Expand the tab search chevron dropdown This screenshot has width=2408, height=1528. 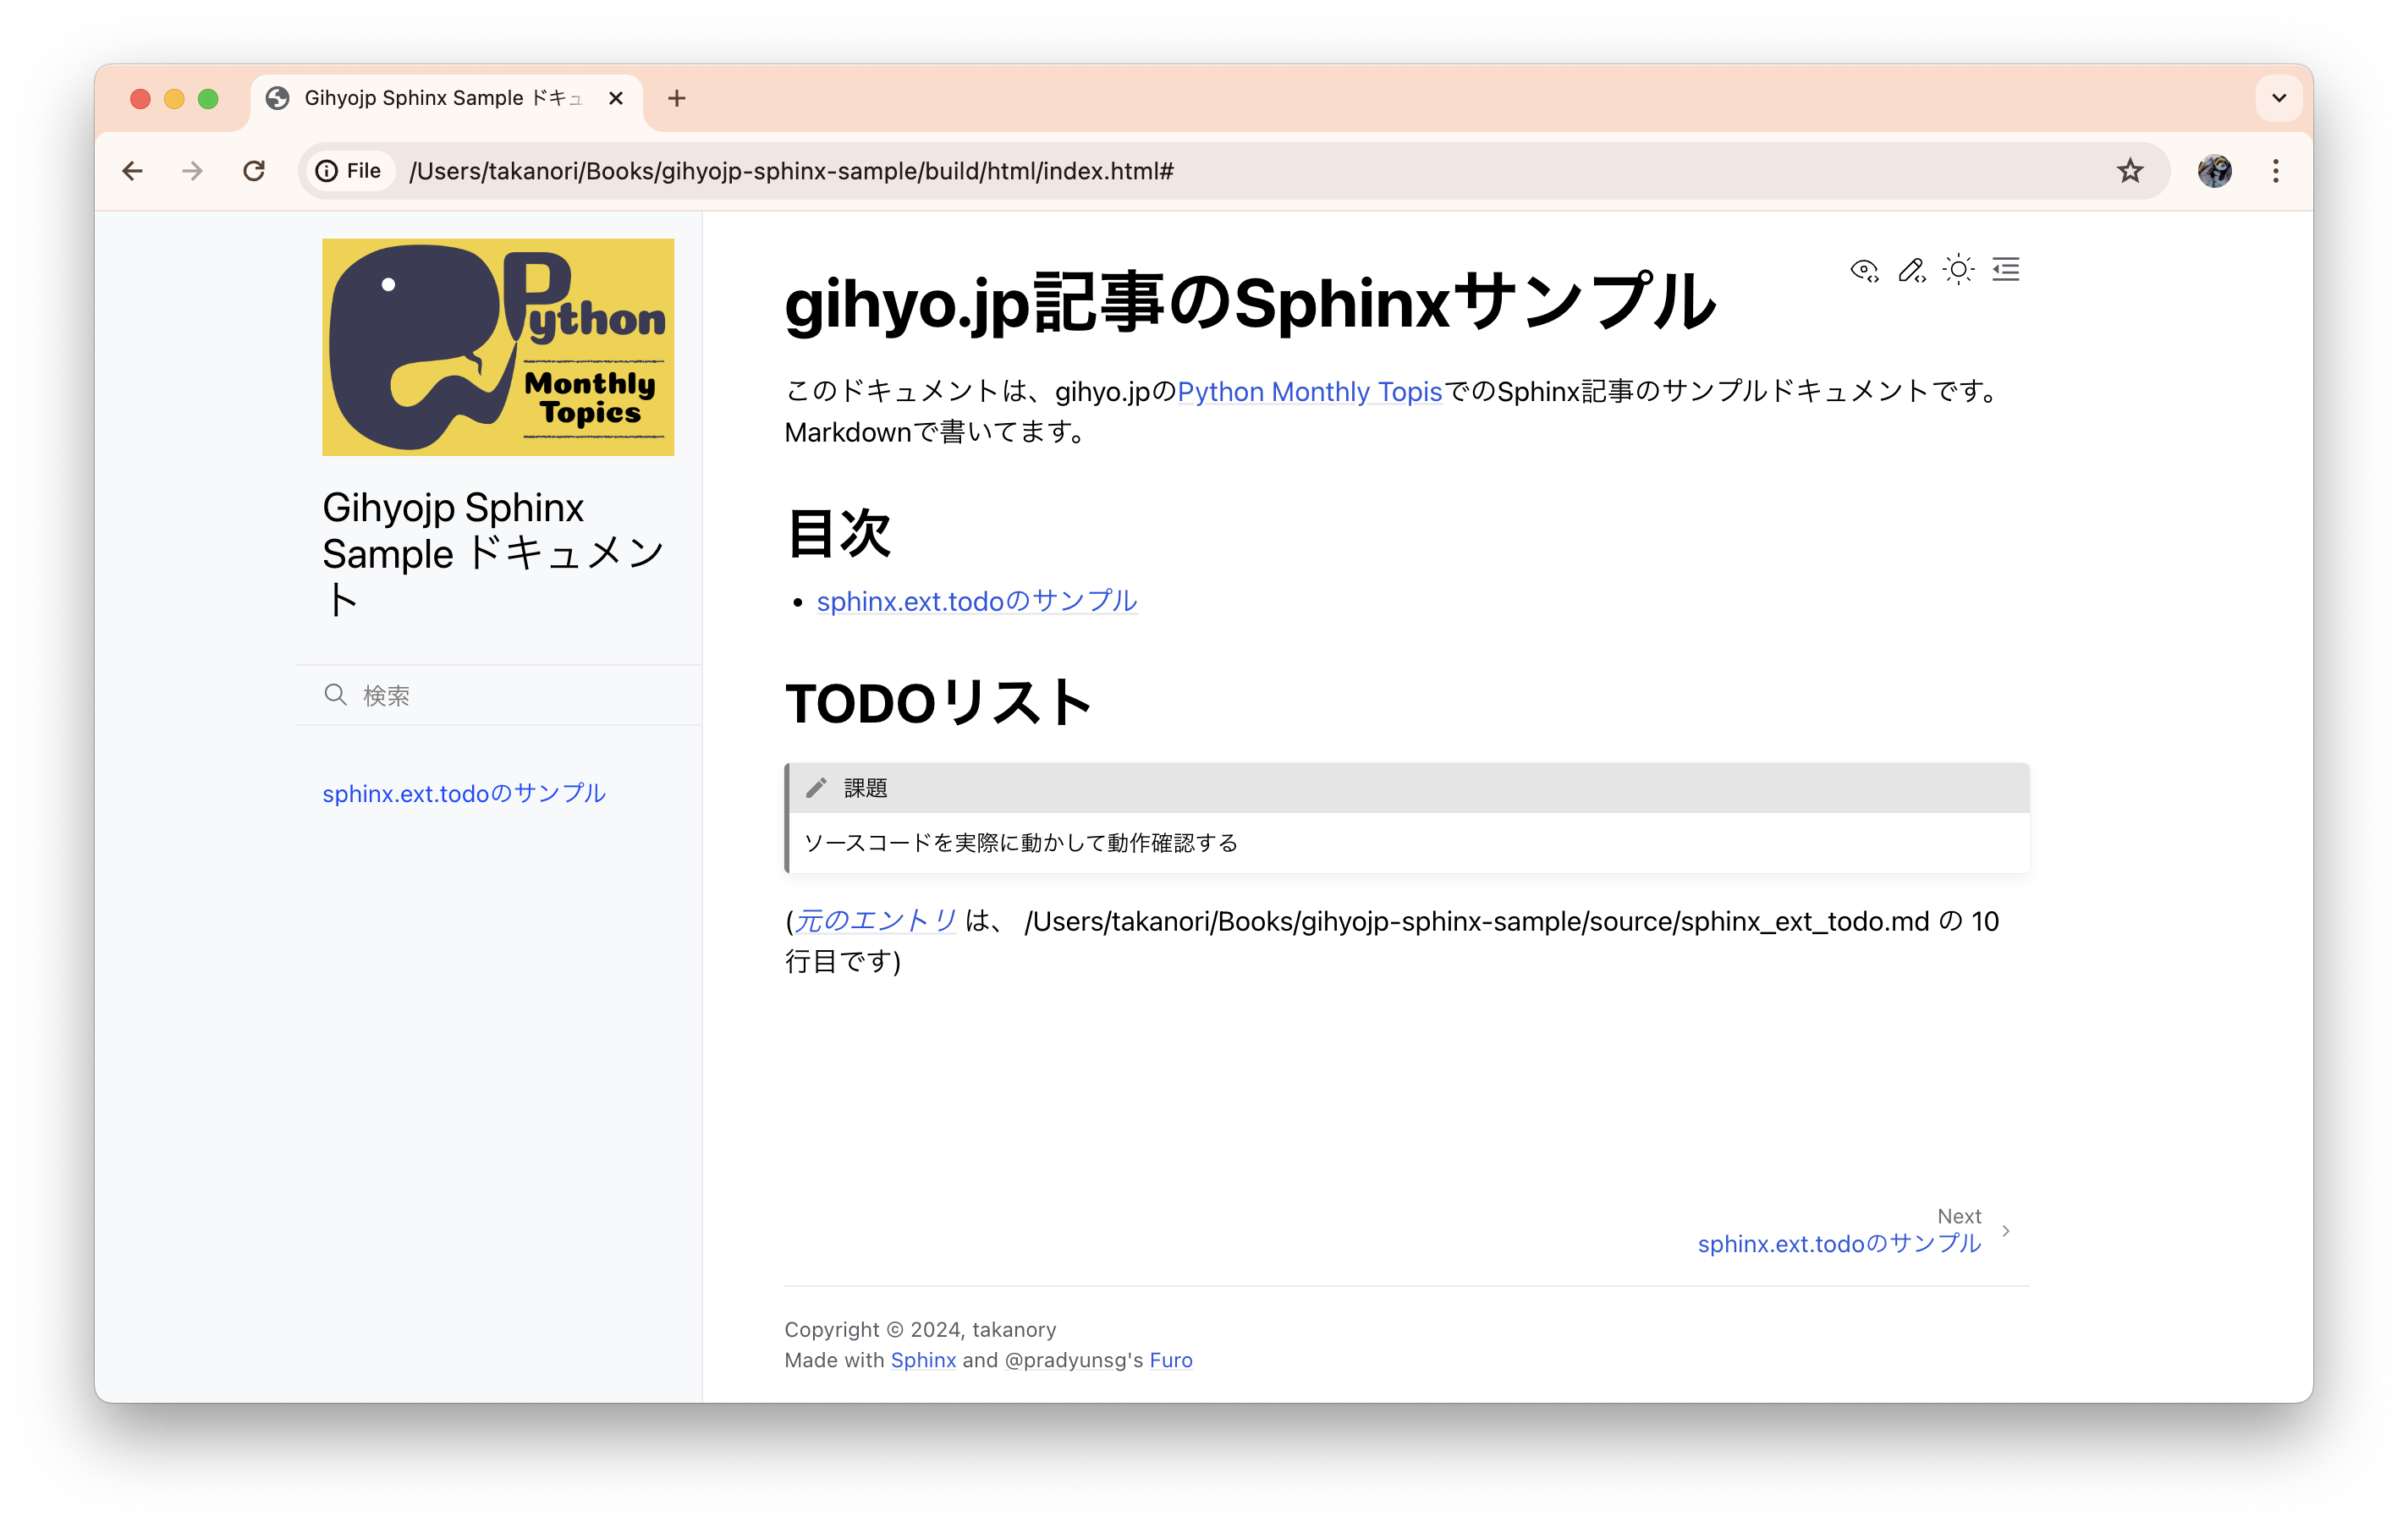[x=2278, y=98]
